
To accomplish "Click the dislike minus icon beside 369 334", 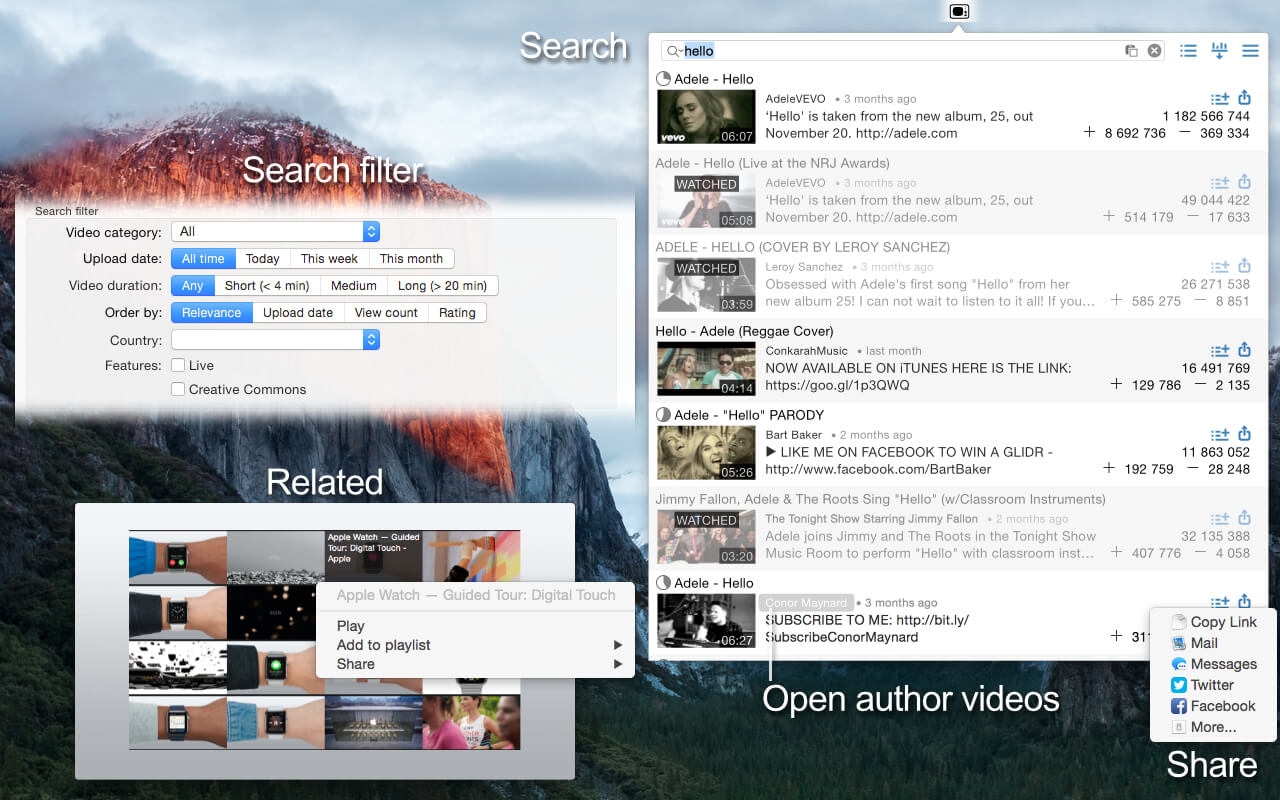I will [x=1185, y=132].
